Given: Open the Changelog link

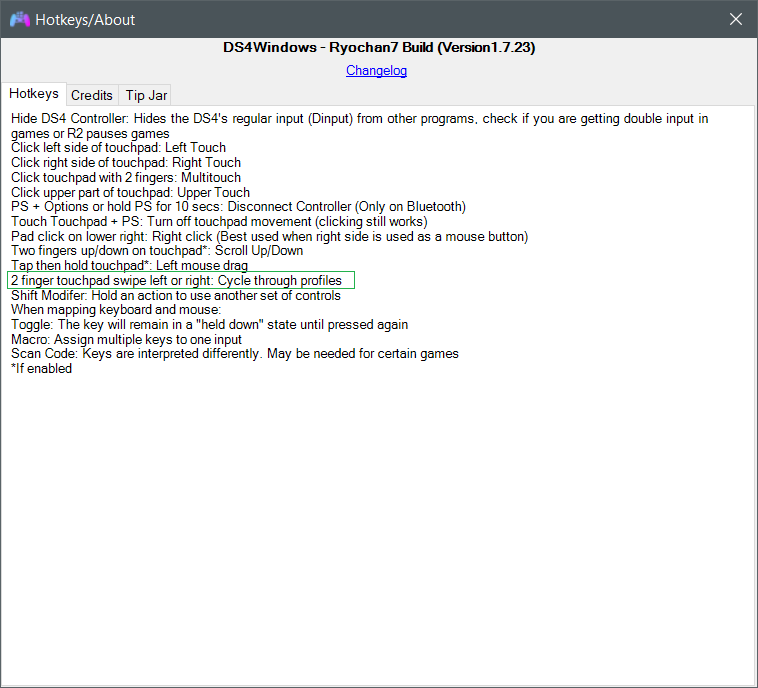Looking at the screenshot, I should pyautogui.click(x=376, y=71).
